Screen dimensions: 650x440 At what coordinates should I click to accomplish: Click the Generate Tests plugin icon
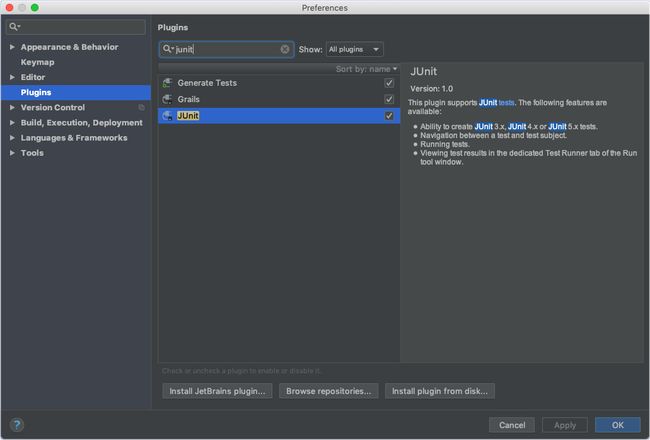[167, 83]
